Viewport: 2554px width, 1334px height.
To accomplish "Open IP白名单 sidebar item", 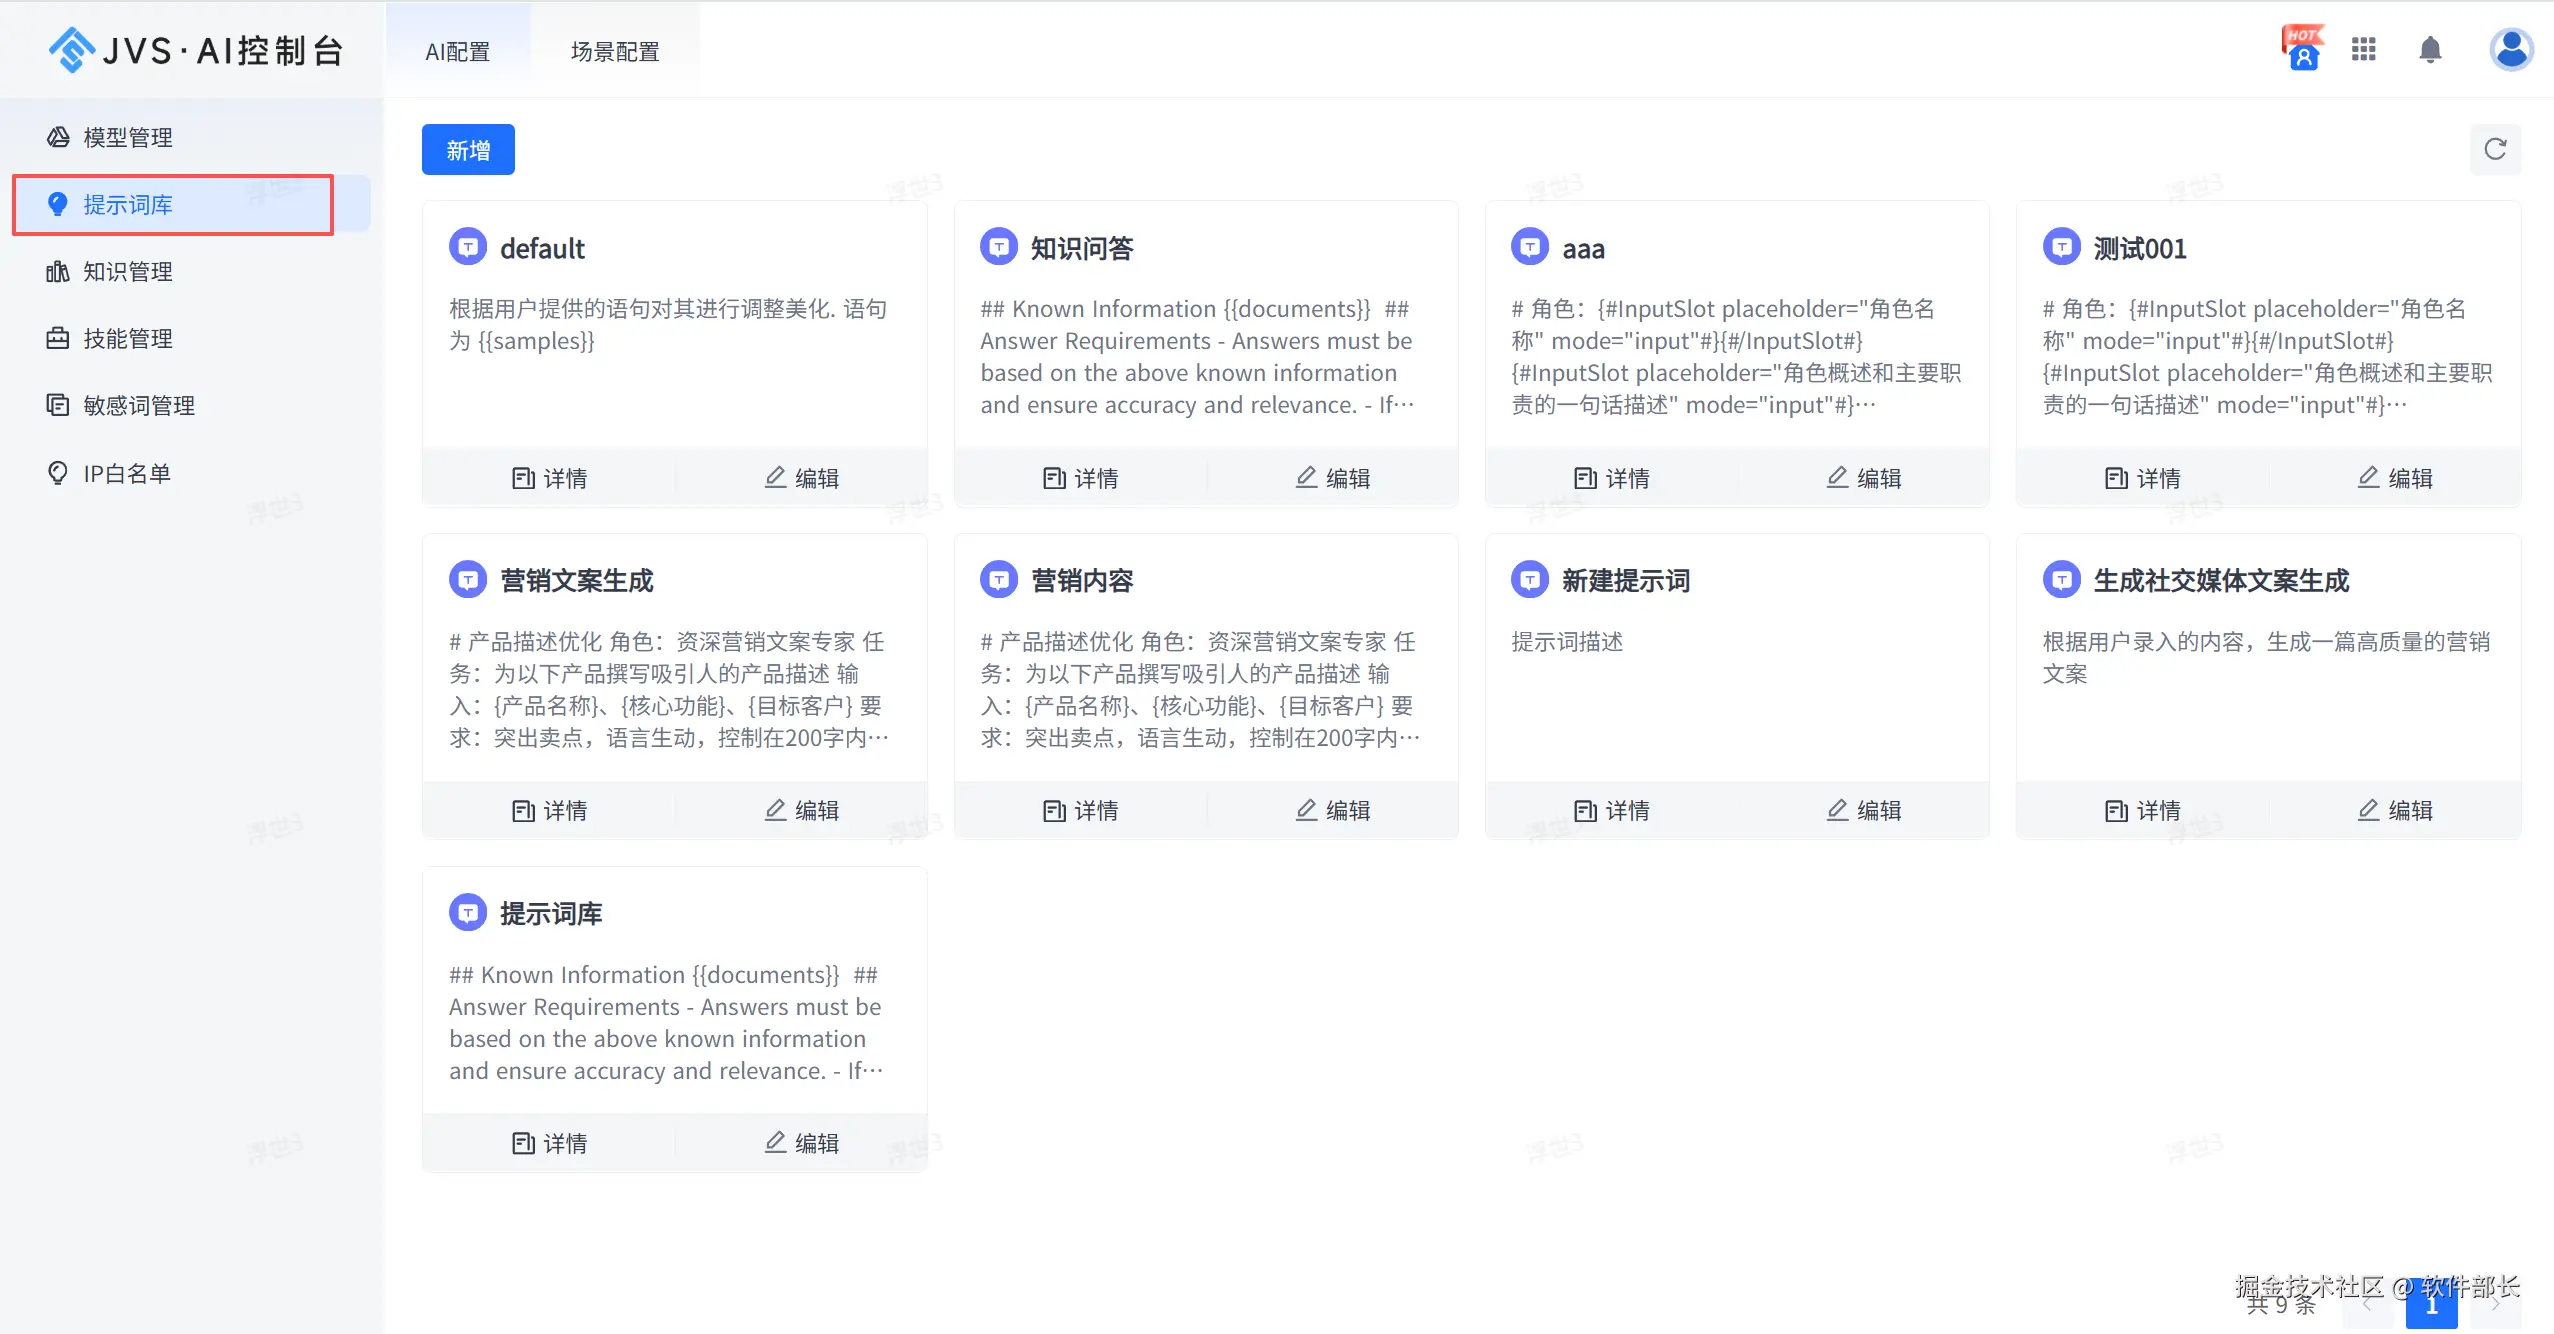I will click(x=126, y=473).
